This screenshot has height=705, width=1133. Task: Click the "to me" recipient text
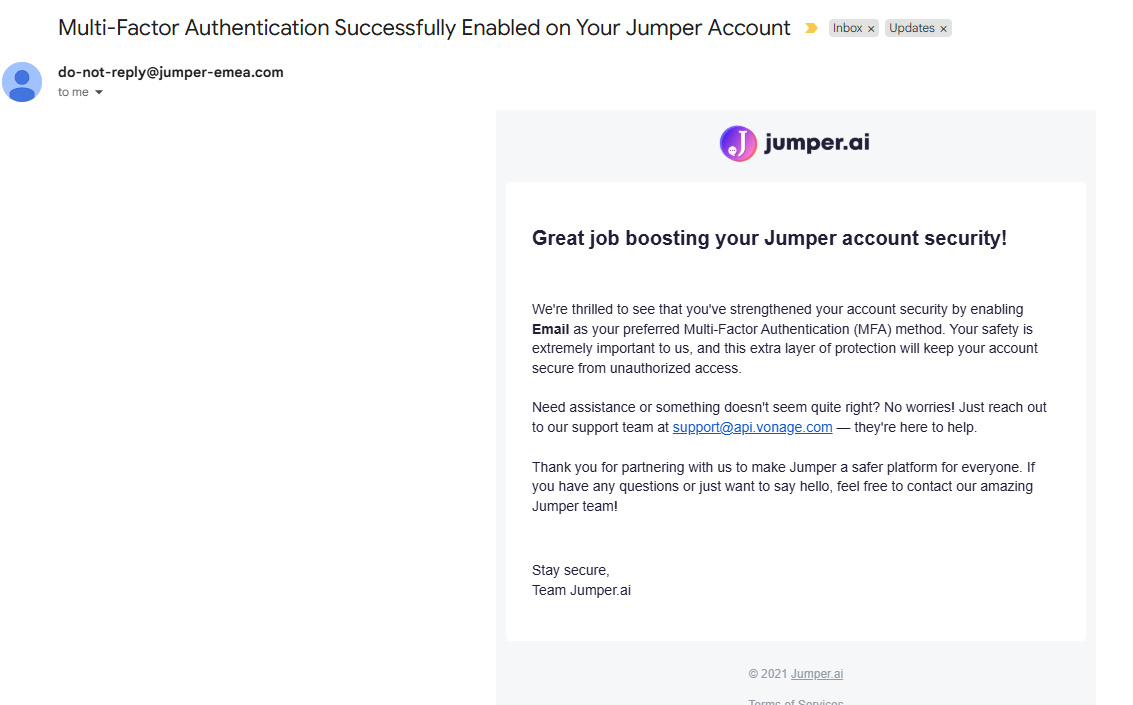click(73, 92)
